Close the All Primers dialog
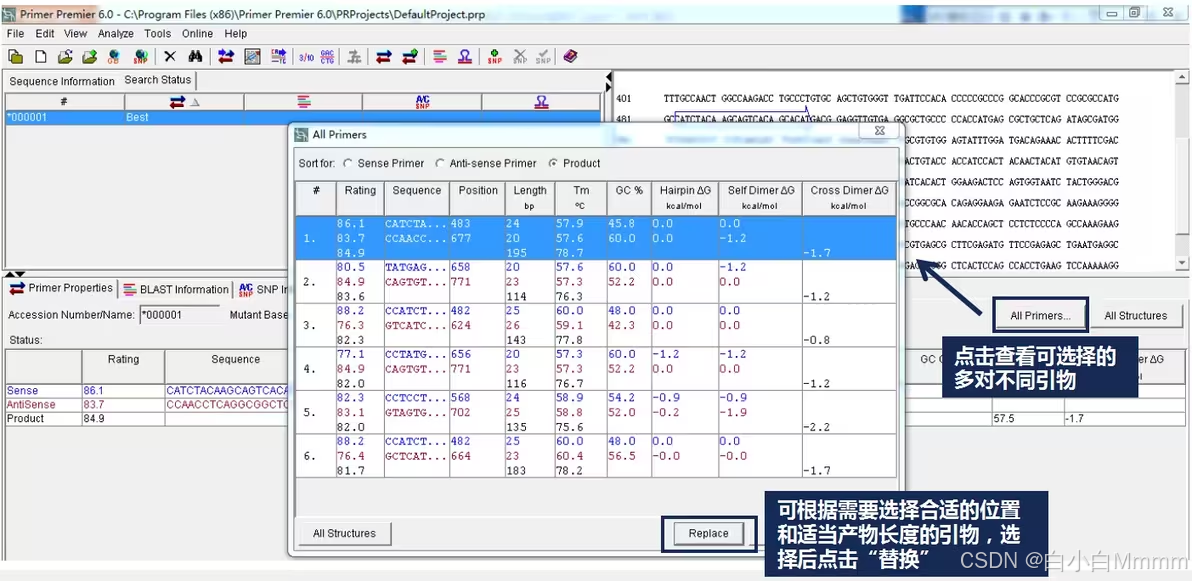1192x581 pixels. point(880,131)
